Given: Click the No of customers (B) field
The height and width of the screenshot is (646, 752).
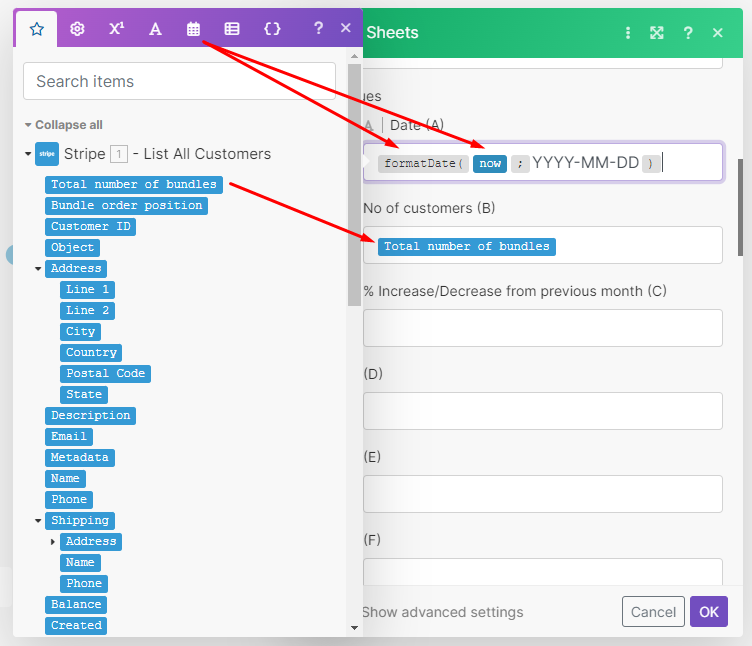Looking at the screenshot, I should tap(543, 245).
